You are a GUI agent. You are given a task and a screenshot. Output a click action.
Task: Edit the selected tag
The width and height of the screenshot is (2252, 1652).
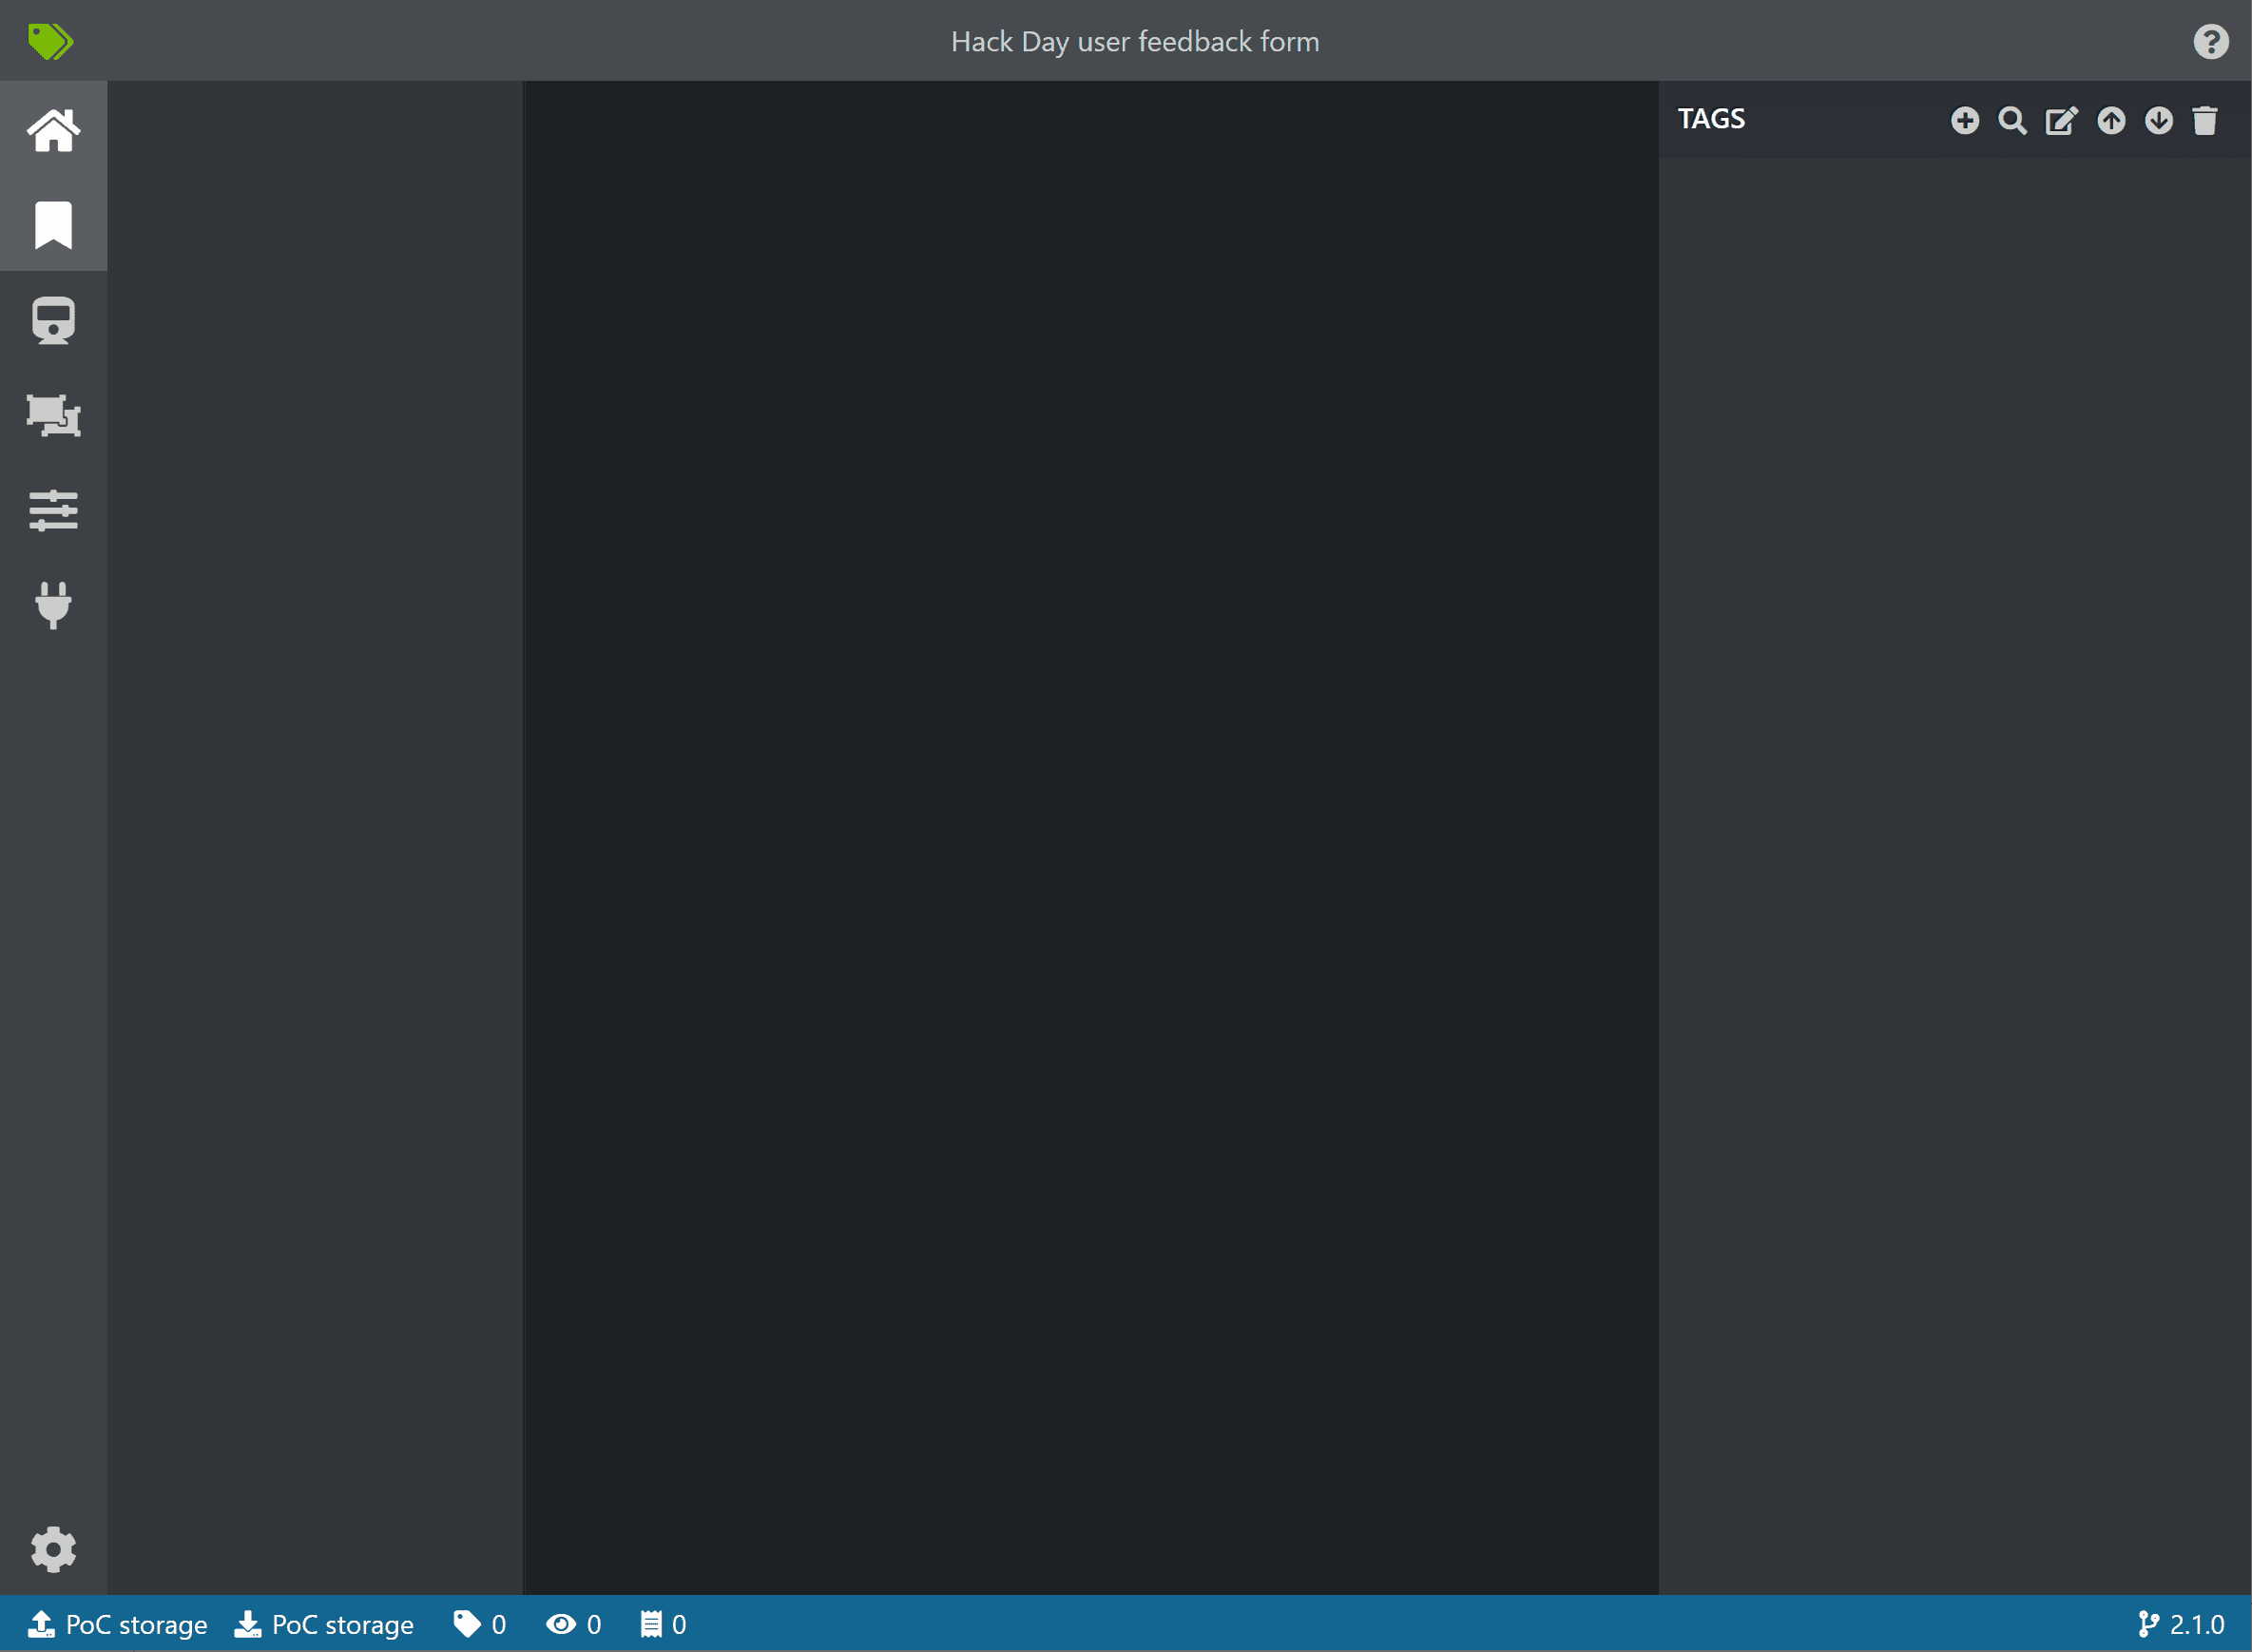pyautogui.click(x=2062, y=120)
